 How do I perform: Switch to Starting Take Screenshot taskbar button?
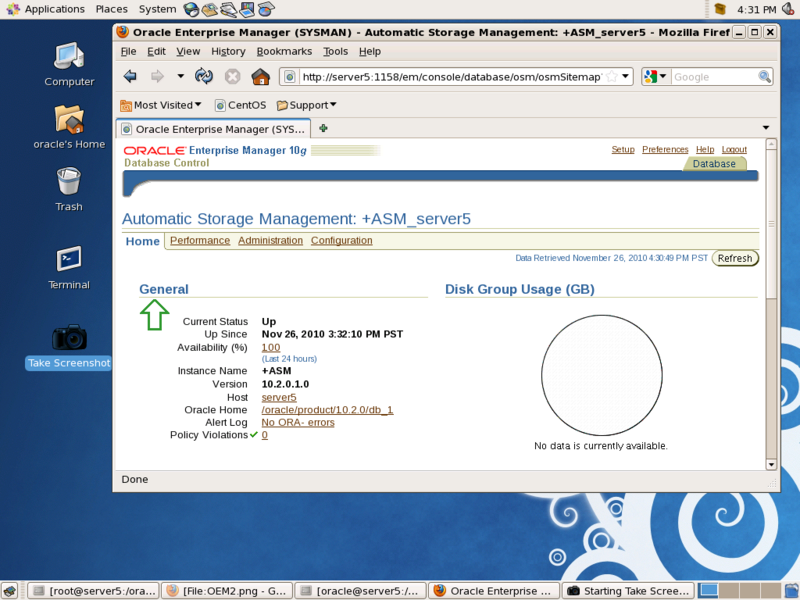pos(628,590)
